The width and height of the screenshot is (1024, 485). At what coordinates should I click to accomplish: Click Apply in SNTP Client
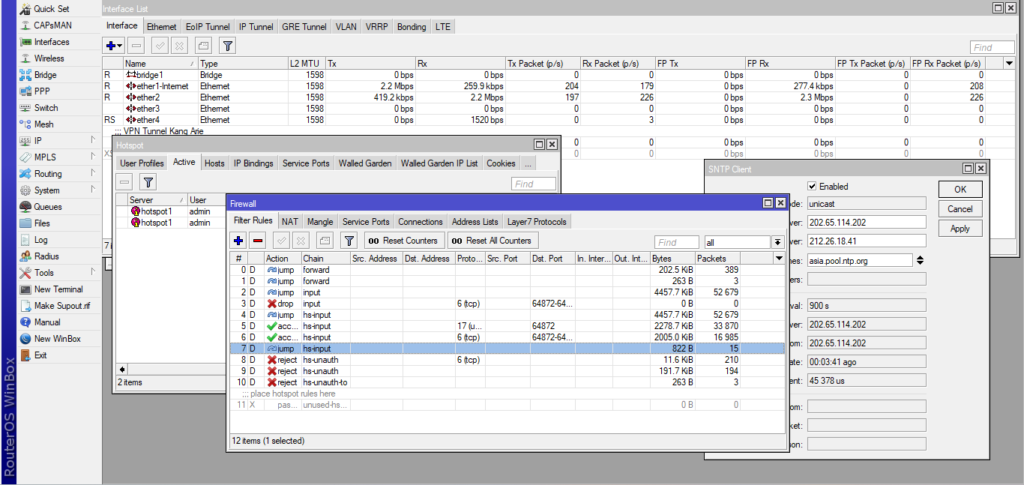[960, 228]
